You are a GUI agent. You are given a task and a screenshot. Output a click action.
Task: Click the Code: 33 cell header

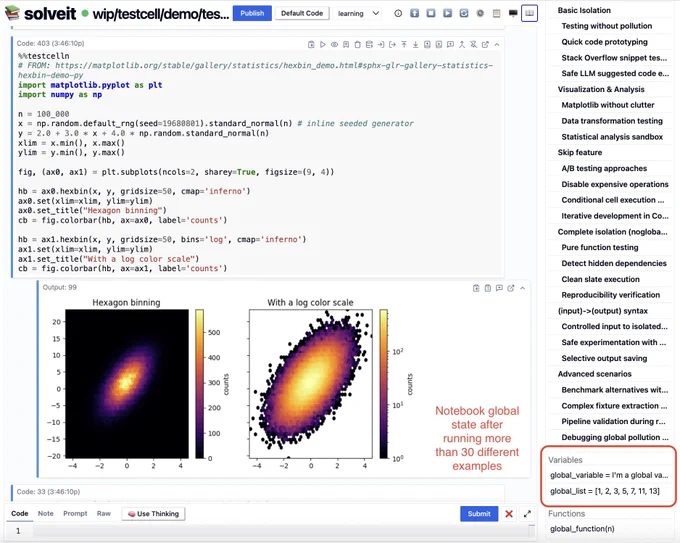click(48, 492)
